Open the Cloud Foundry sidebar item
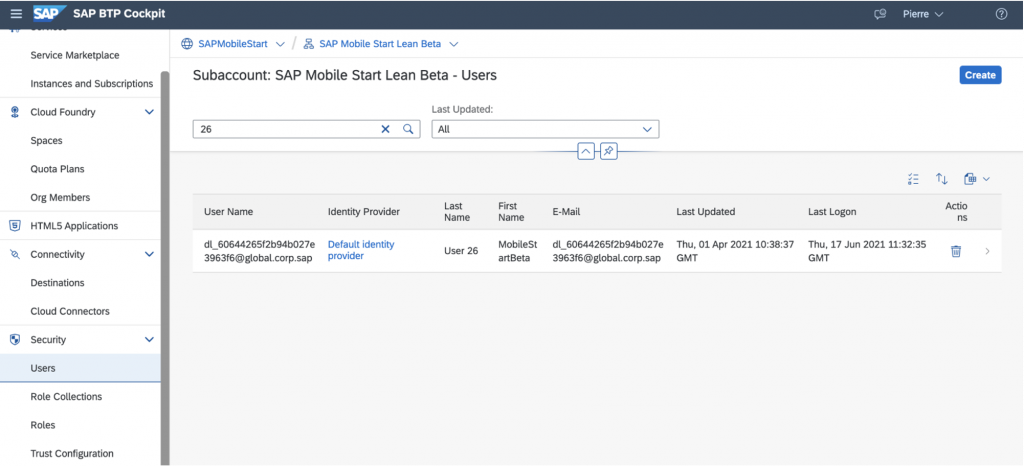 63,112
